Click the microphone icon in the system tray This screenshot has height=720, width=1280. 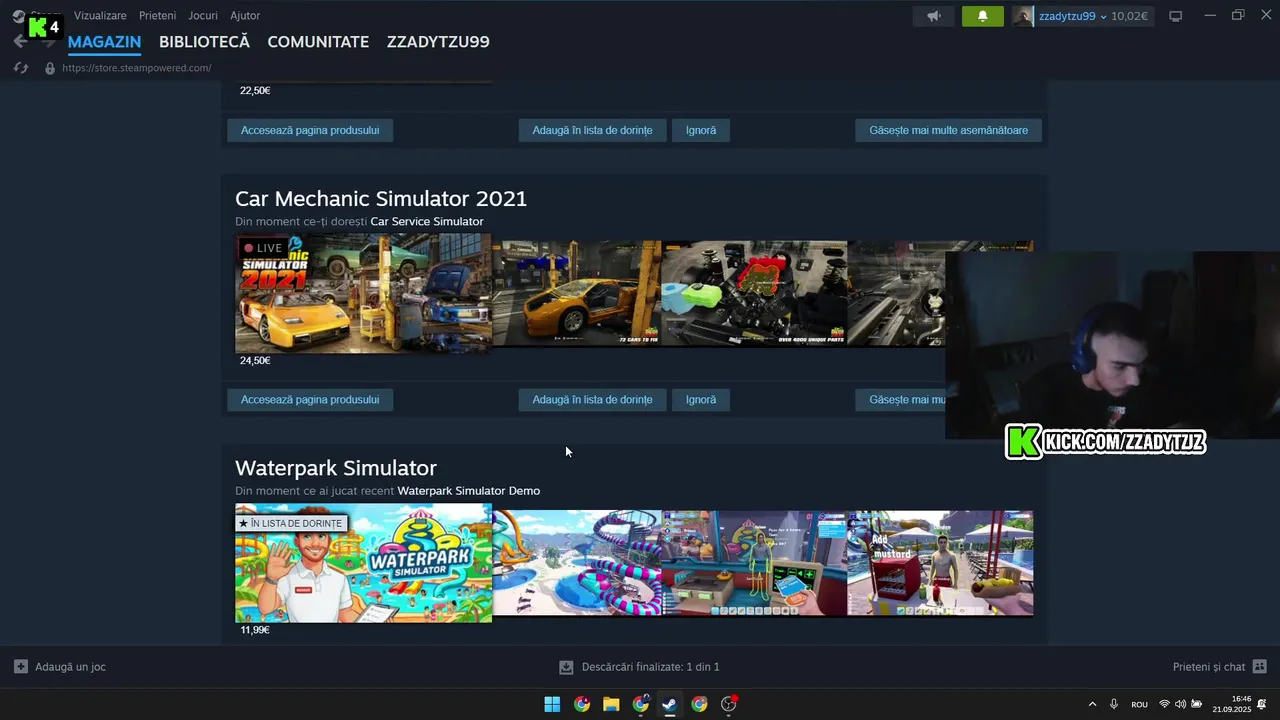(1114, 704)
